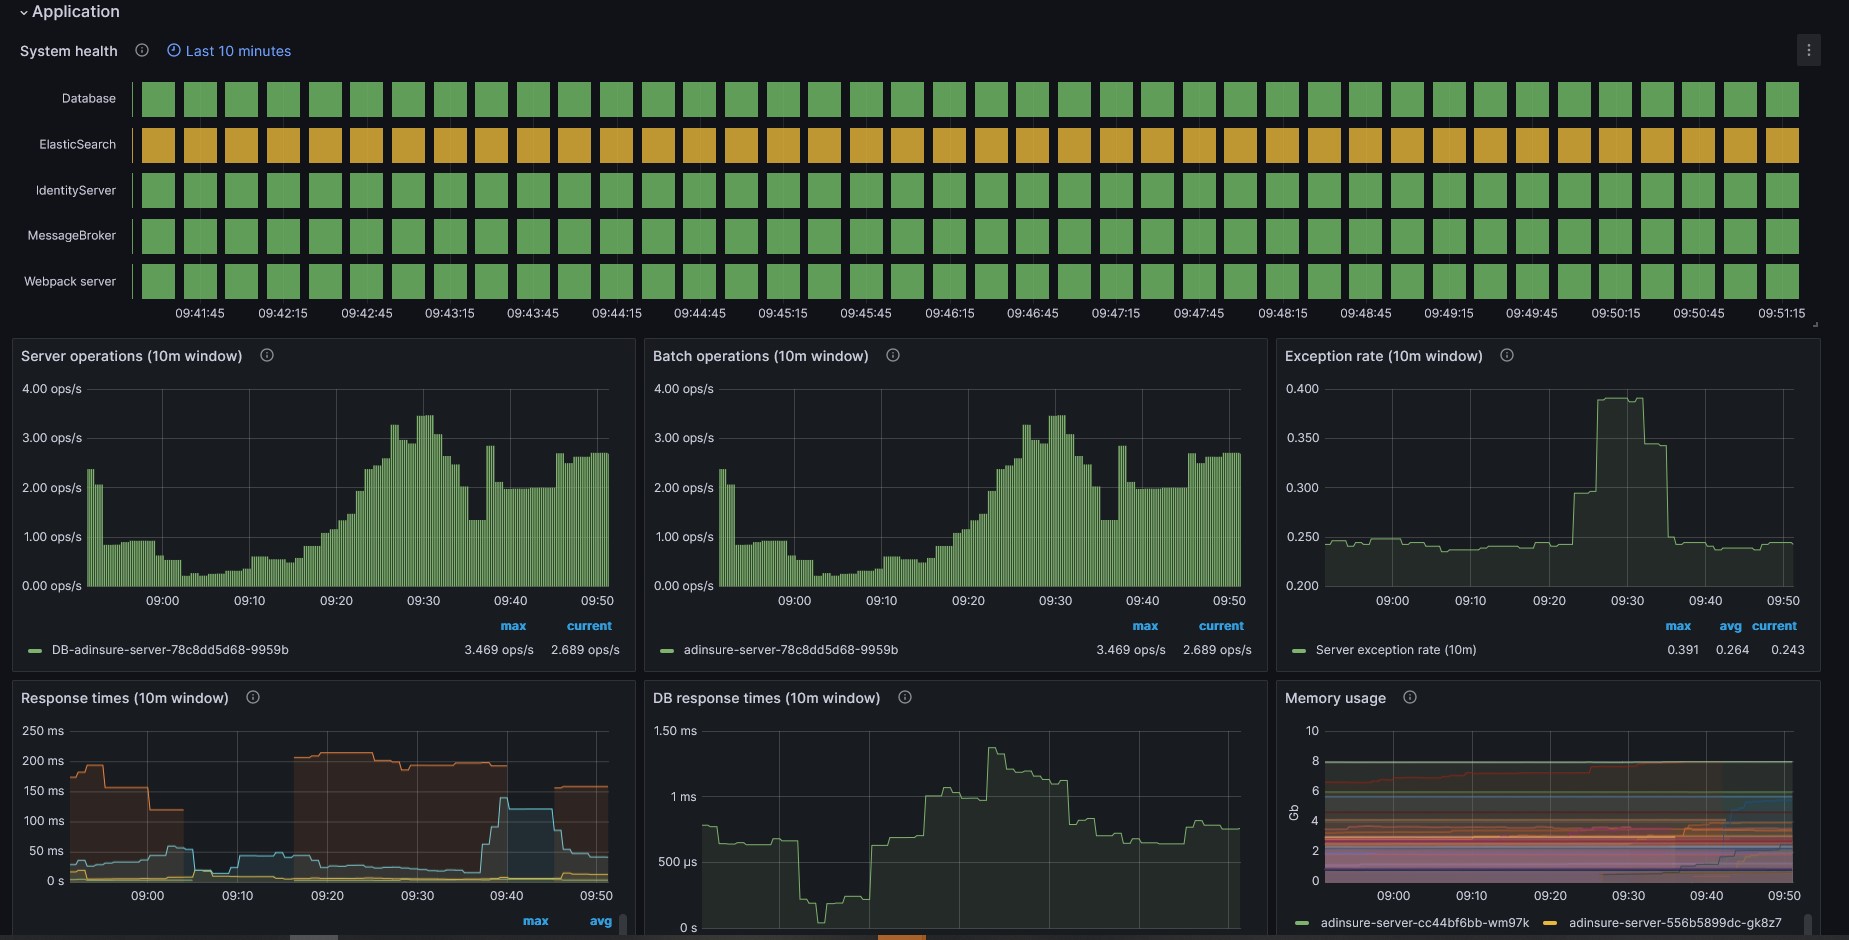Open info icon for Memory usage panel
1849x940 pixels.
point(1410,697)
